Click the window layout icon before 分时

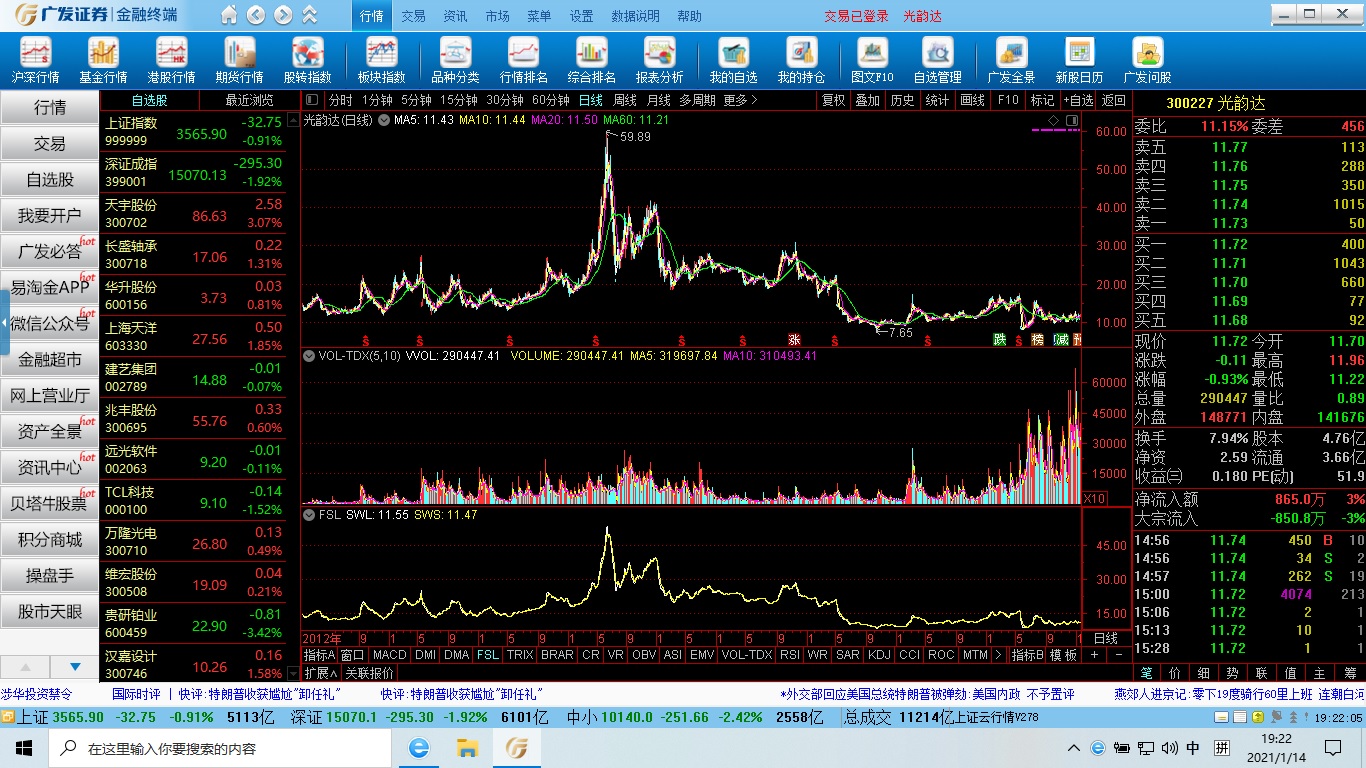[312, 100]
